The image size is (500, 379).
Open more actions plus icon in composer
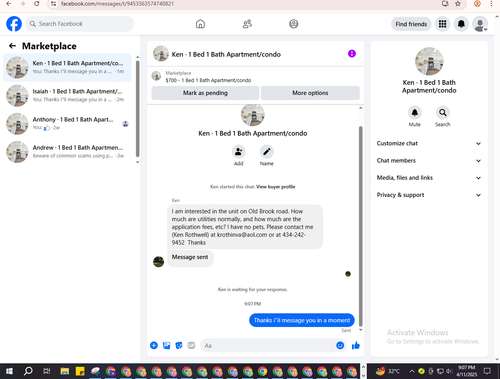pos(154,345)
